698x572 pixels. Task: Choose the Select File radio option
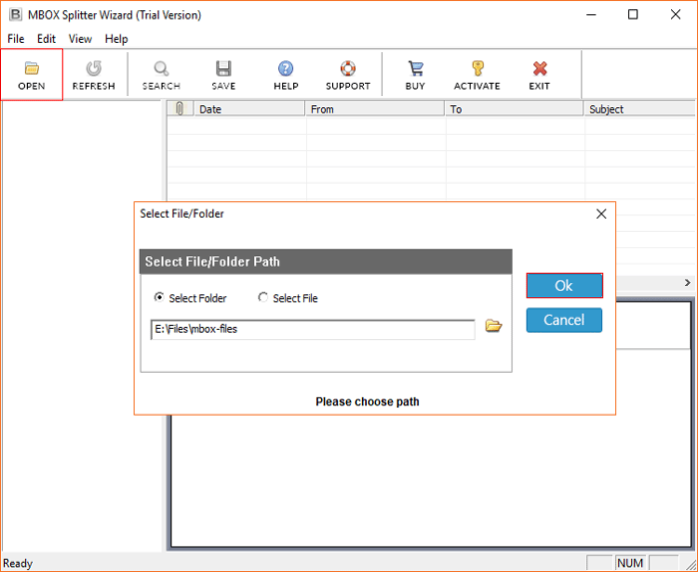288,298
